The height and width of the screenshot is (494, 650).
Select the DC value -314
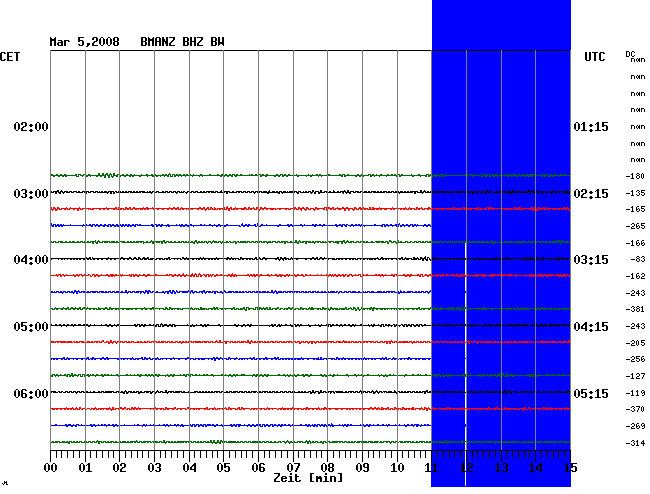pyautogui.click(x=635, y=443)
